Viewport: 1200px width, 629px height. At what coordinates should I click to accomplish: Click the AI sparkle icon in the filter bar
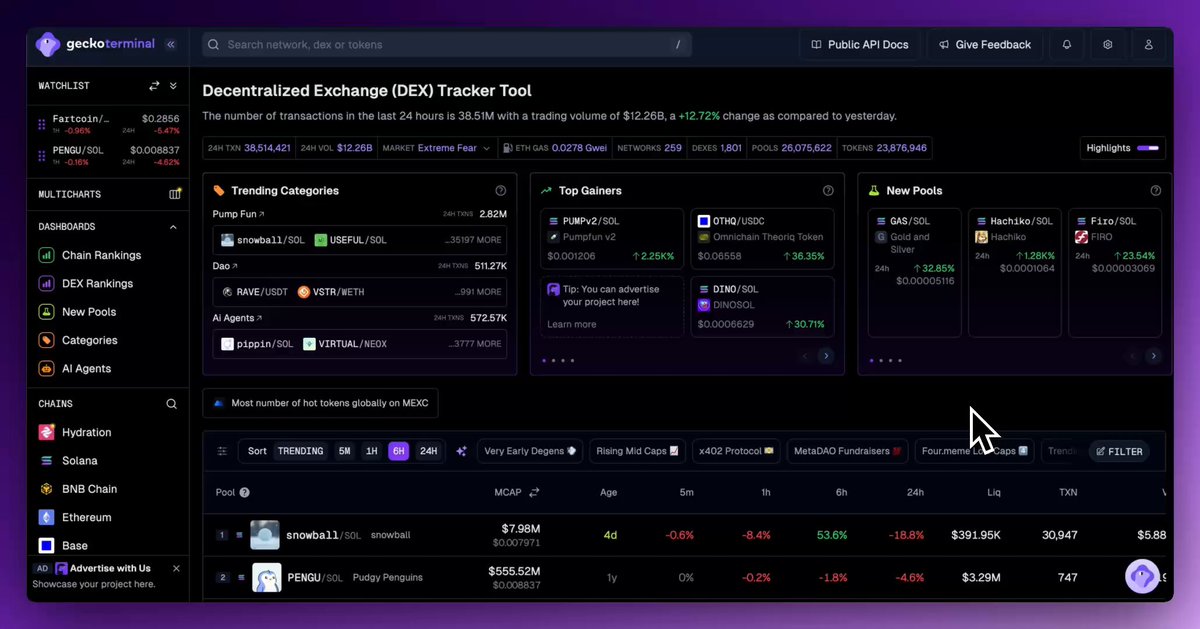461,451
